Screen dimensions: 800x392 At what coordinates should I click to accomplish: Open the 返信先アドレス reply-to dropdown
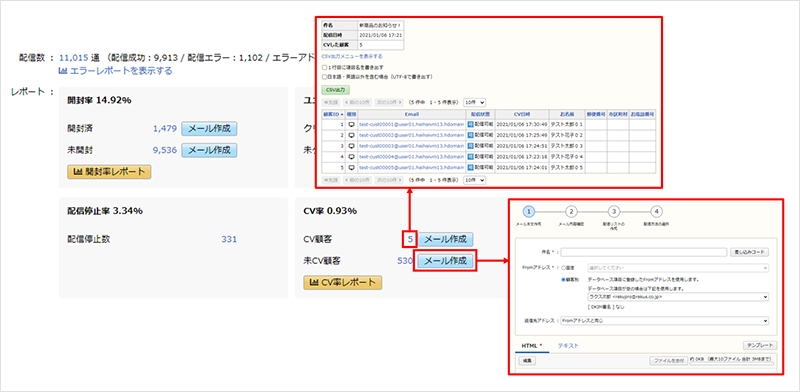tap(664, 321)
